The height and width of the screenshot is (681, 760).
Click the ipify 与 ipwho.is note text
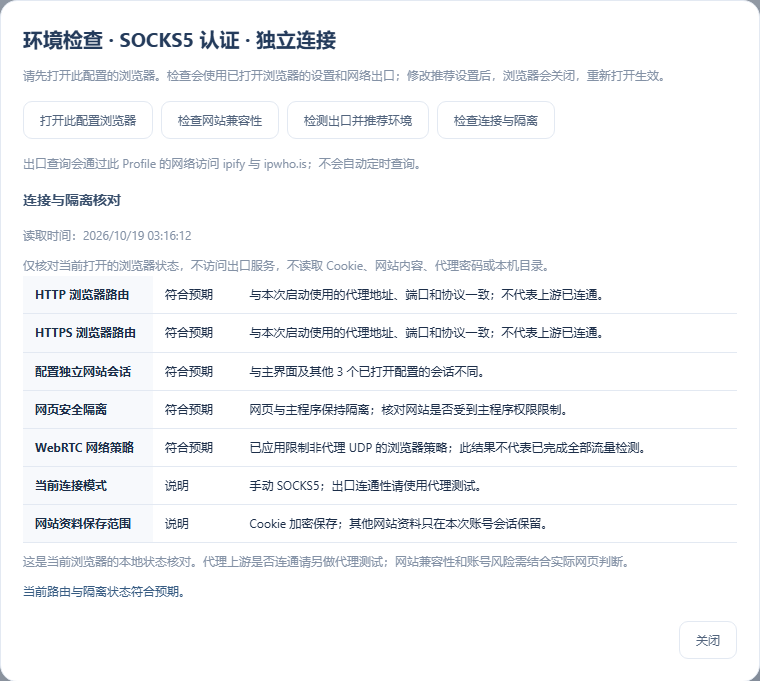coord(223,164)
